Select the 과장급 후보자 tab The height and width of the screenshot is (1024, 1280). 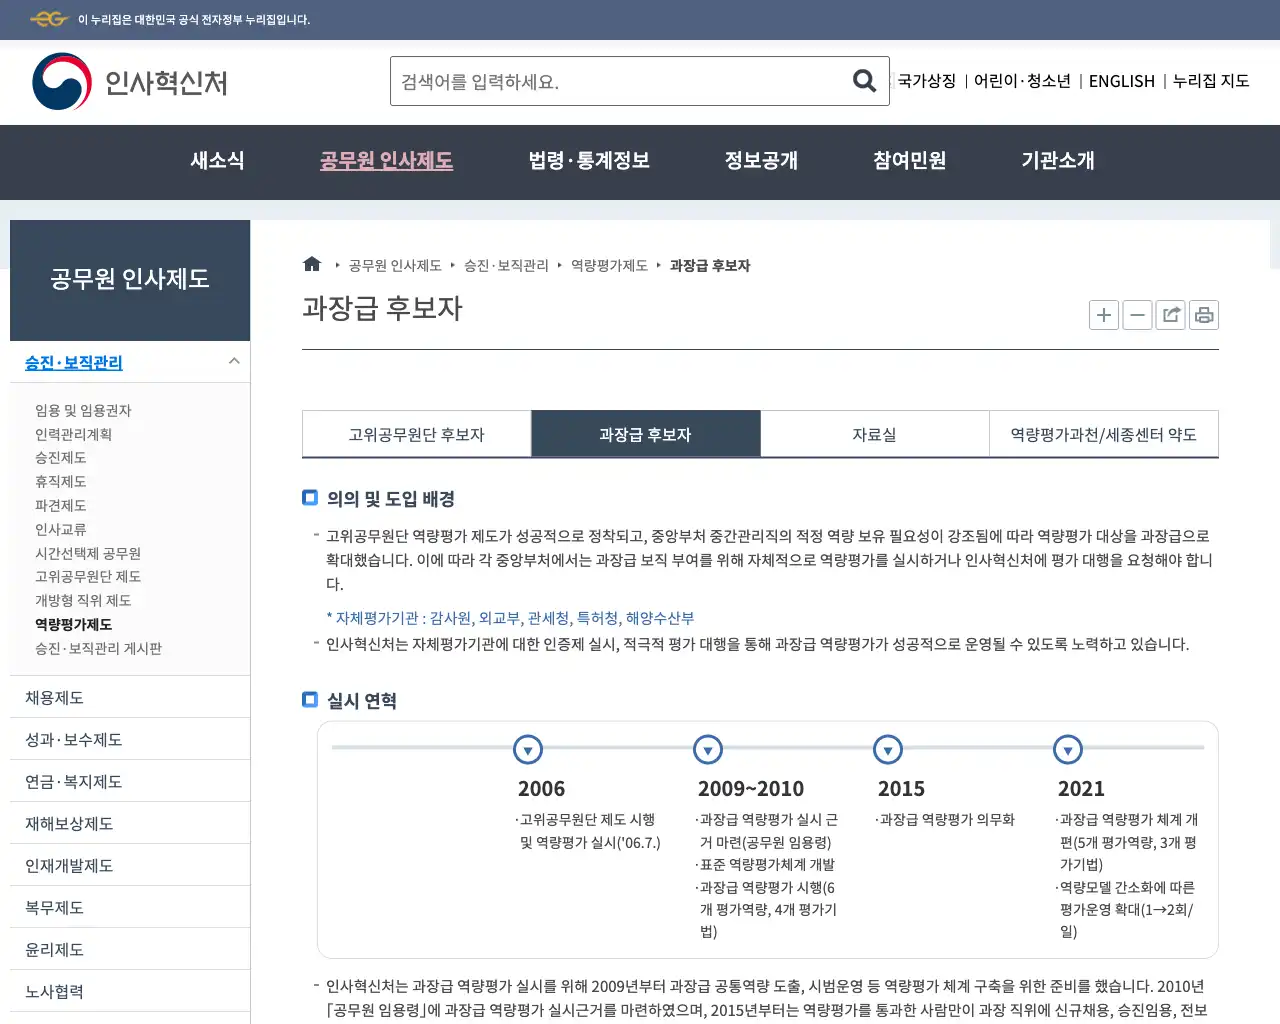pos(645,434)
